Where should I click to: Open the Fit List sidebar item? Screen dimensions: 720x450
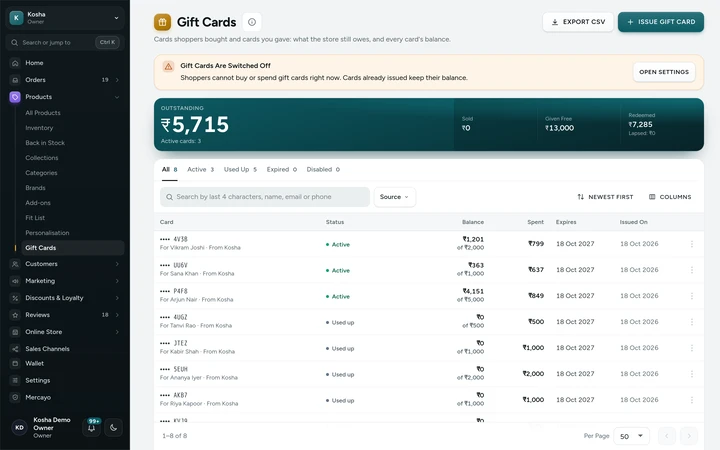tap(35, 218)
